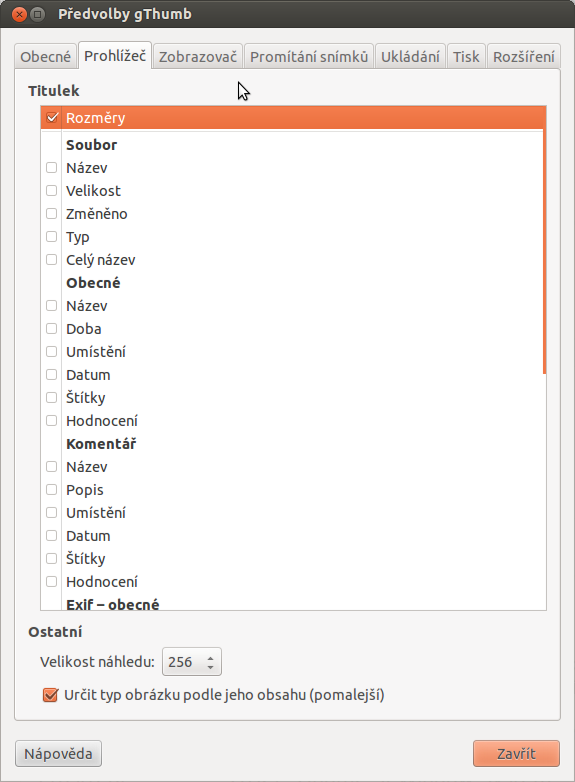Click the orange scrollbar of the Titulek list
Viewport: 575px width, 782px height.
[545, 239]
